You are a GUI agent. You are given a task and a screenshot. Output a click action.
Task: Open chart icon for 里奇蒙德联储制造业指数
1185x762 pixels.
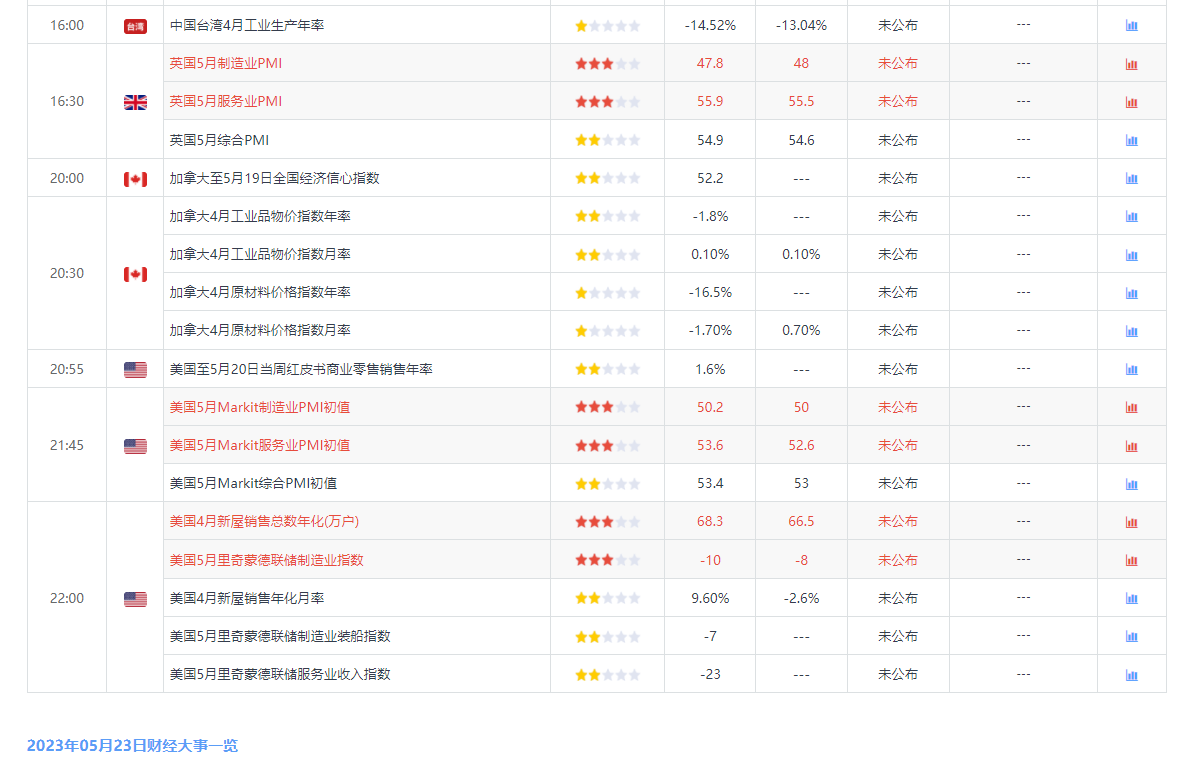1131,560
